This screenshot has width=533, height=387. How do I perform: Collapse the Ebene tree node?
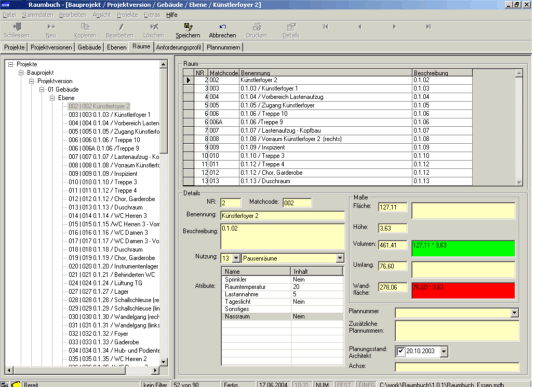click(x=52, y=98)
